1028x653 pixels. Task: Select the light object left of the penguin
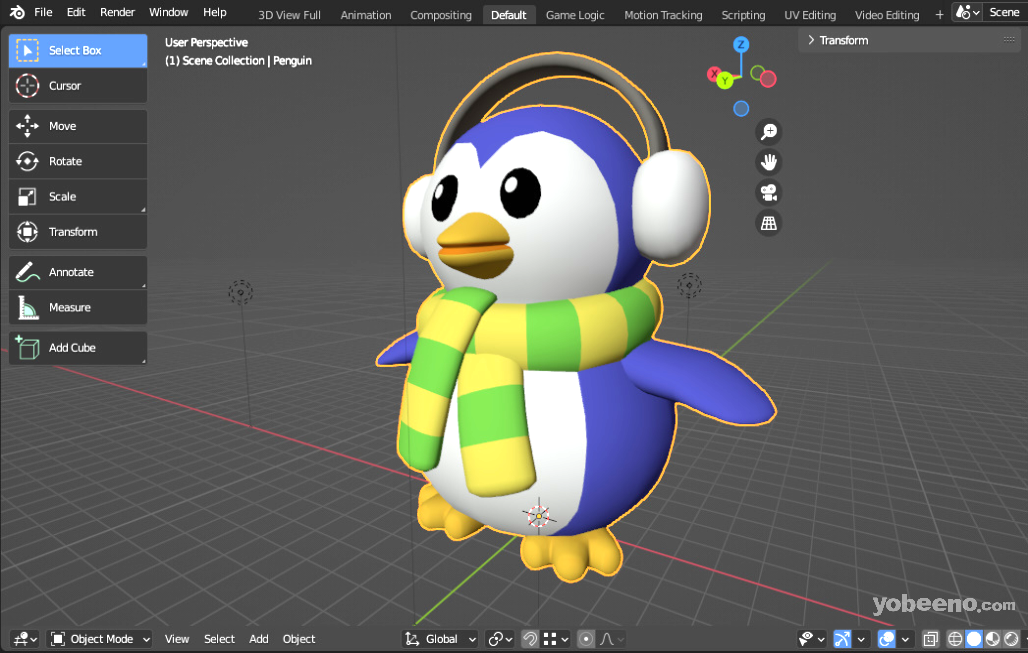[241, 292]
